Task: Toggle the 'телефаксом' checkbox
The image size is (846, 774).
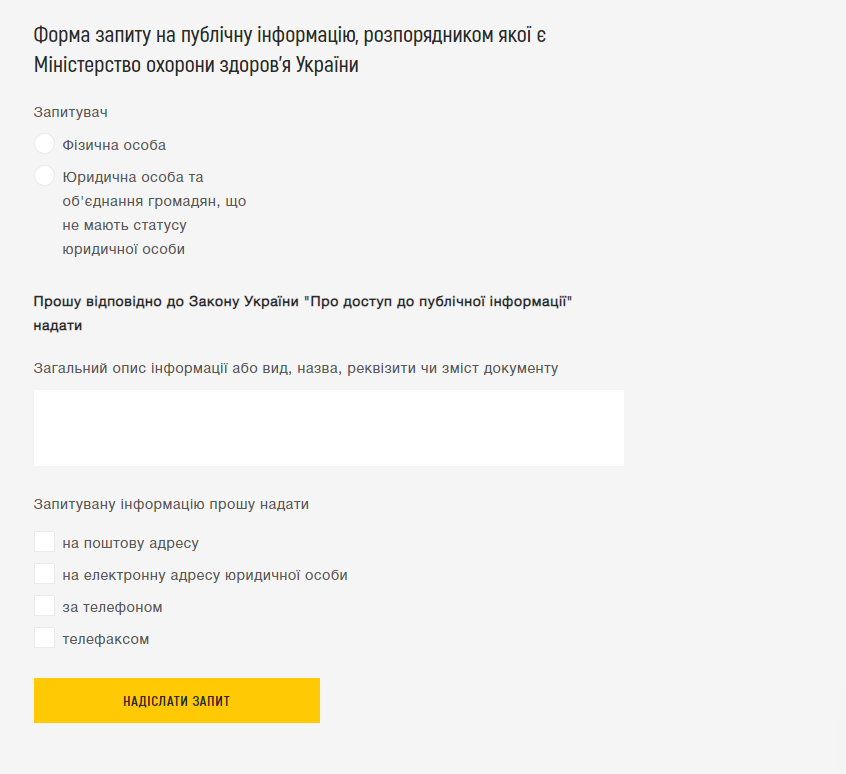Action: (x=44, y=638)
